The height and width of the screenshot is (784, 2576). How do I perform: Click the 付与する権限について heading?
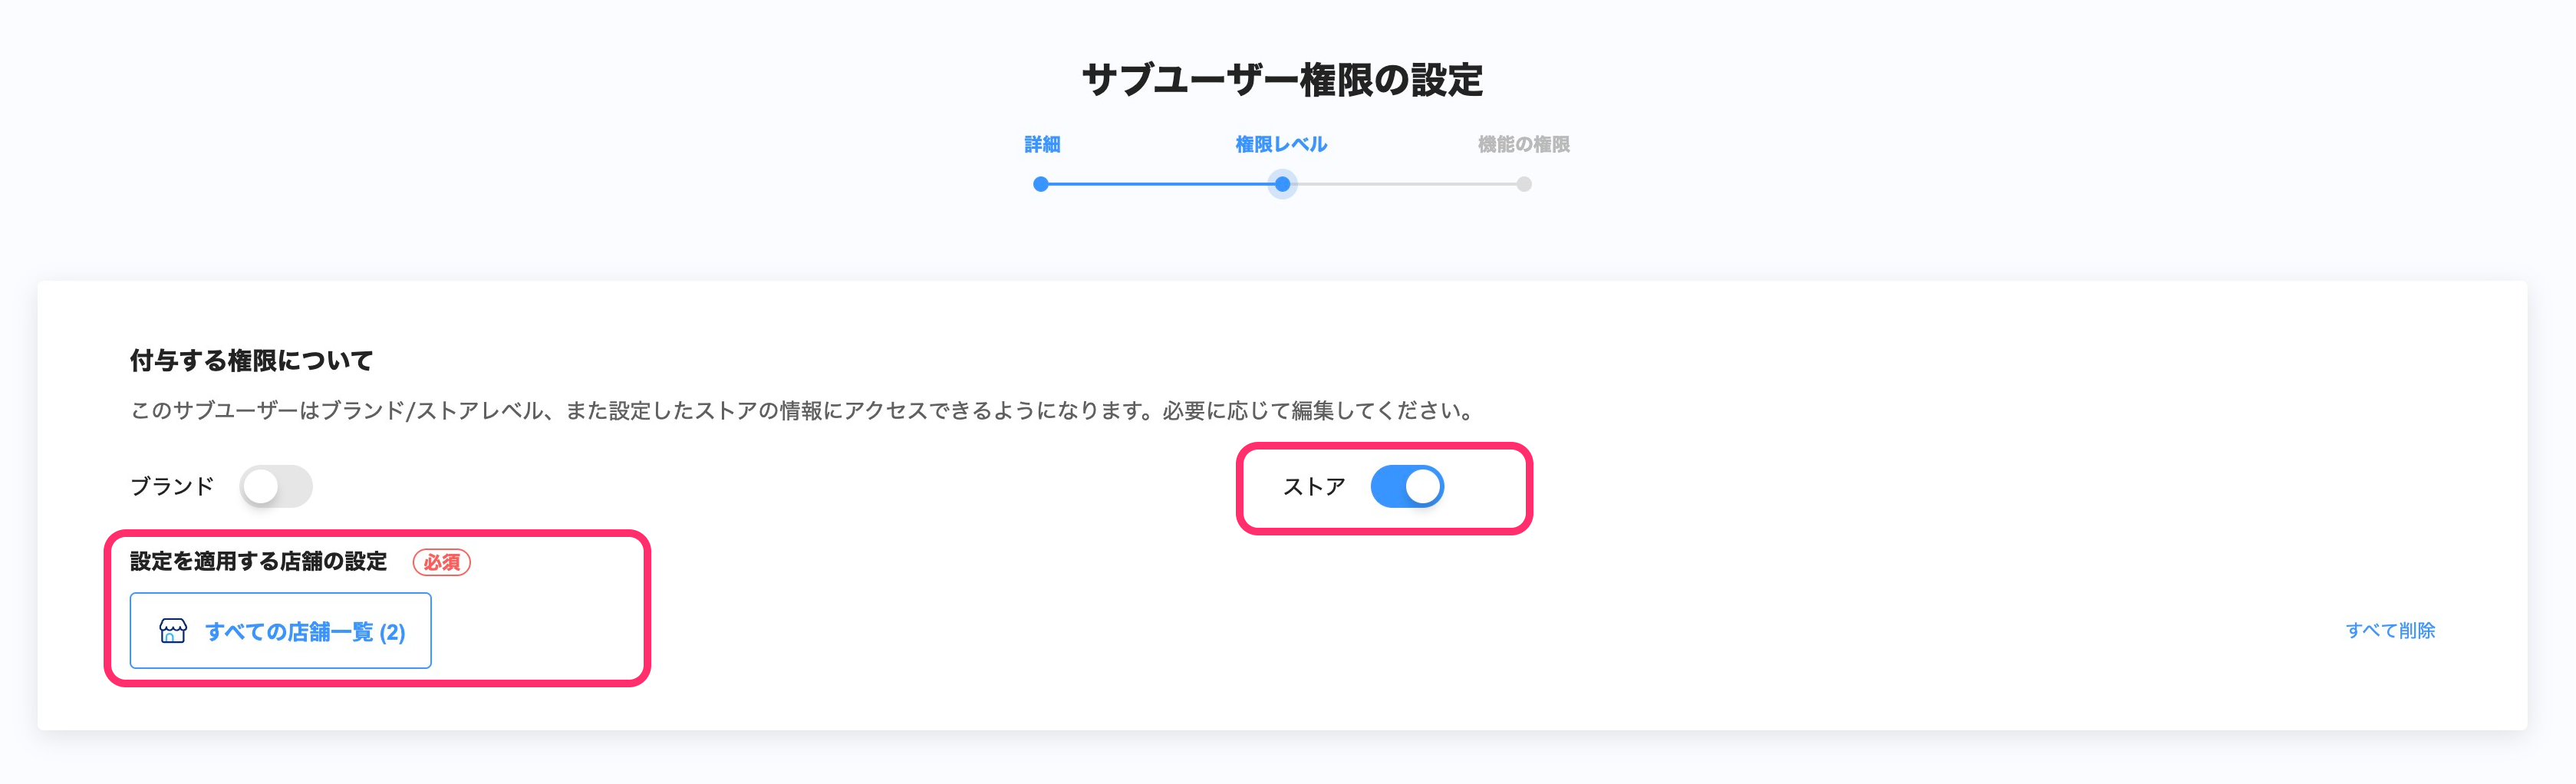(251, 360)
